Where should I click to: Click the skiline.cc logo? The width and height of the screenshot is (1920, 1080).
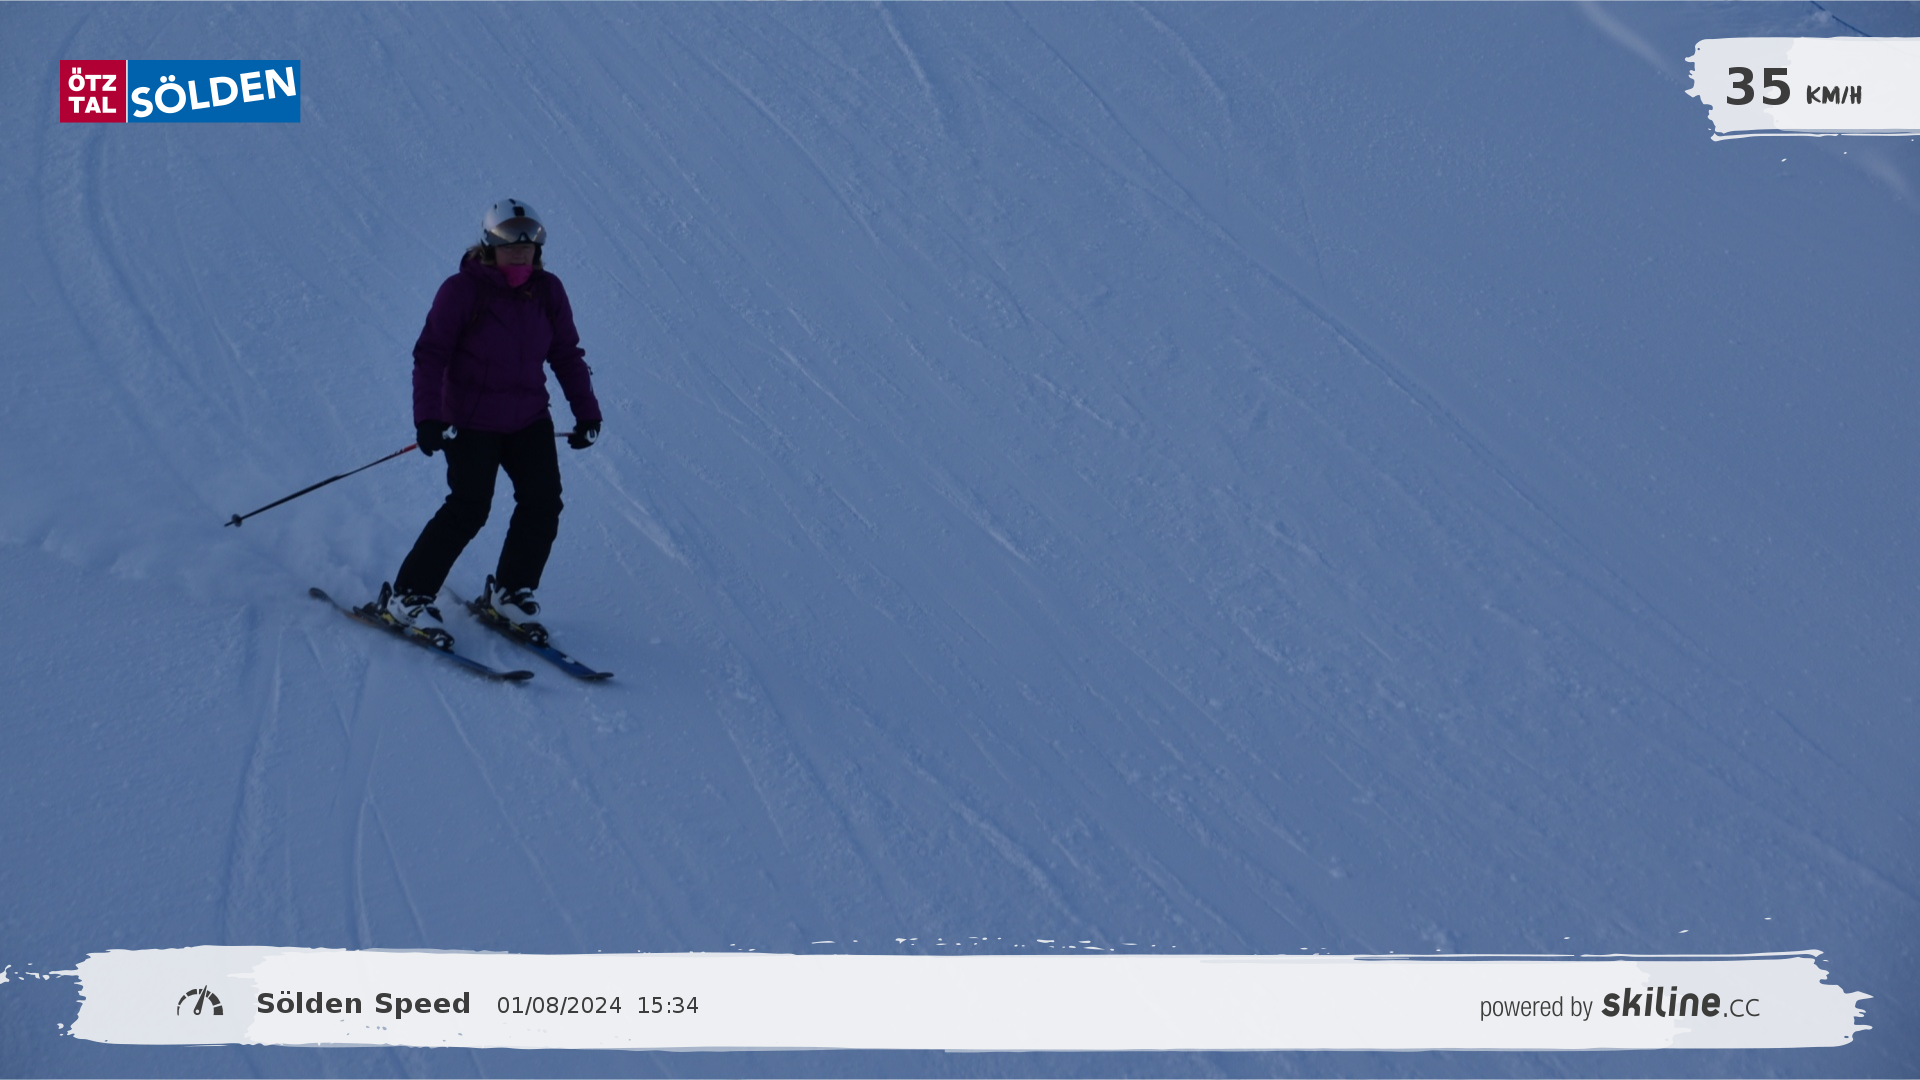1680,1003
